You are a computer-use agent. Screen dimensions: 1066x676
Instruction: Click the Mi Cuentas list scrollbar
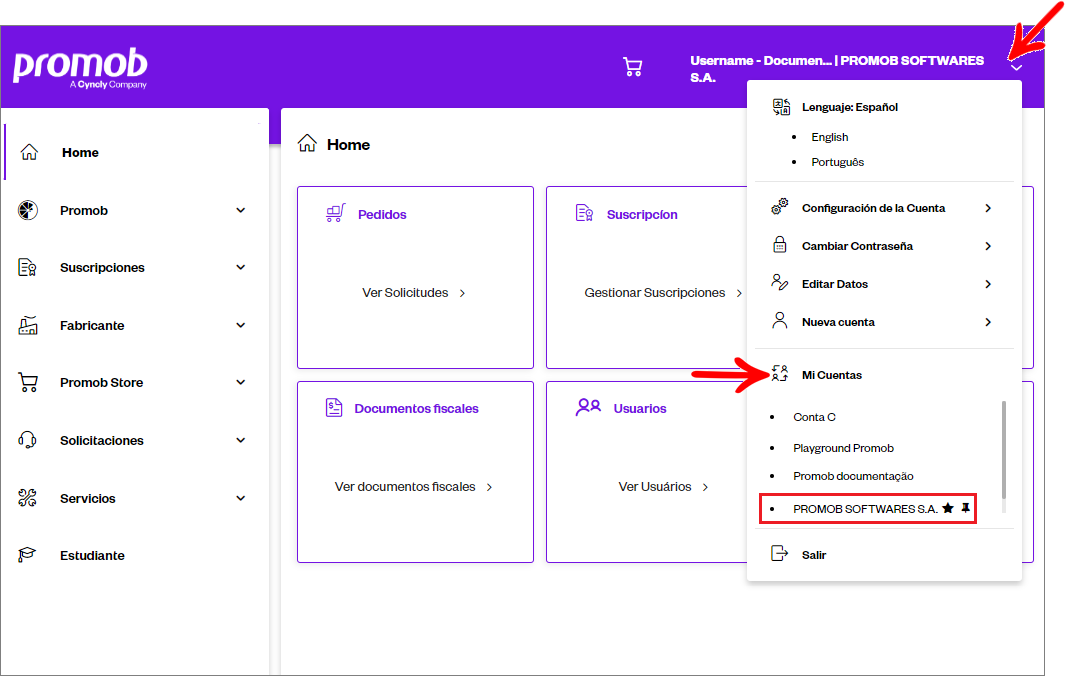[x=1003, y=450]
